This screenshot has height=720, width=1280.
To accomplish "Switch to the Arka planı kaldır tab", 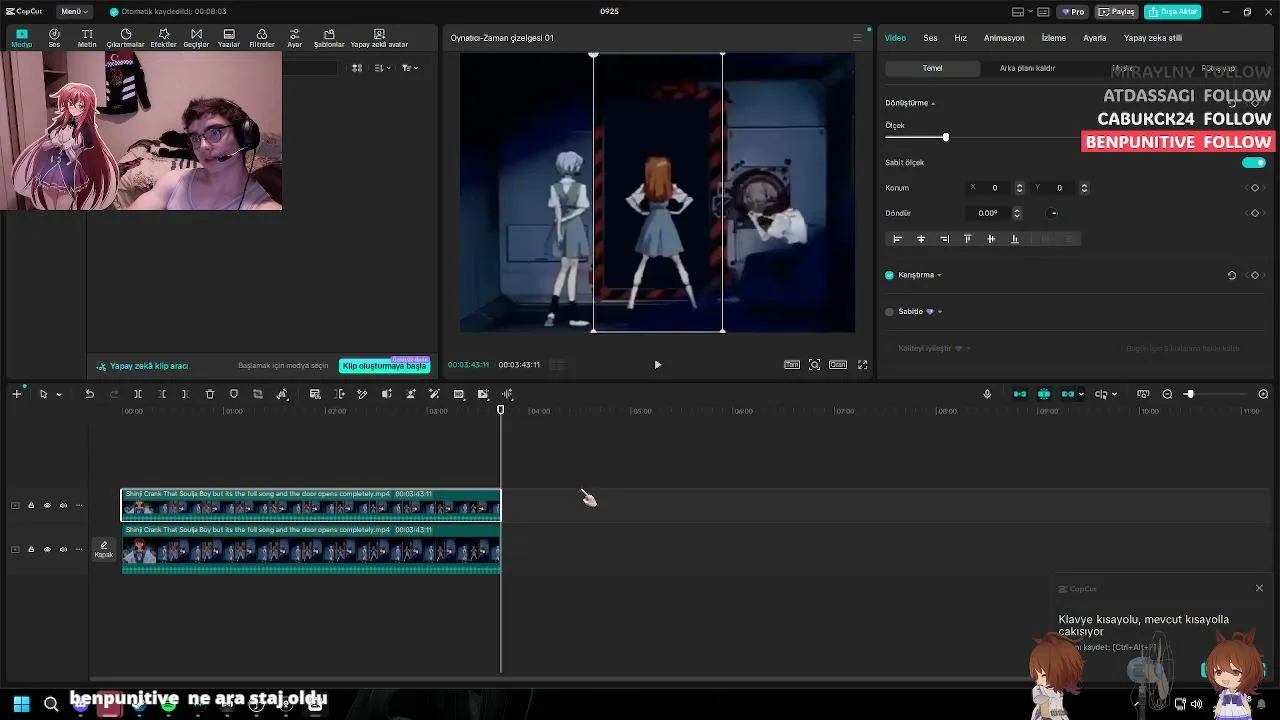I will (x=1027, y=68).
